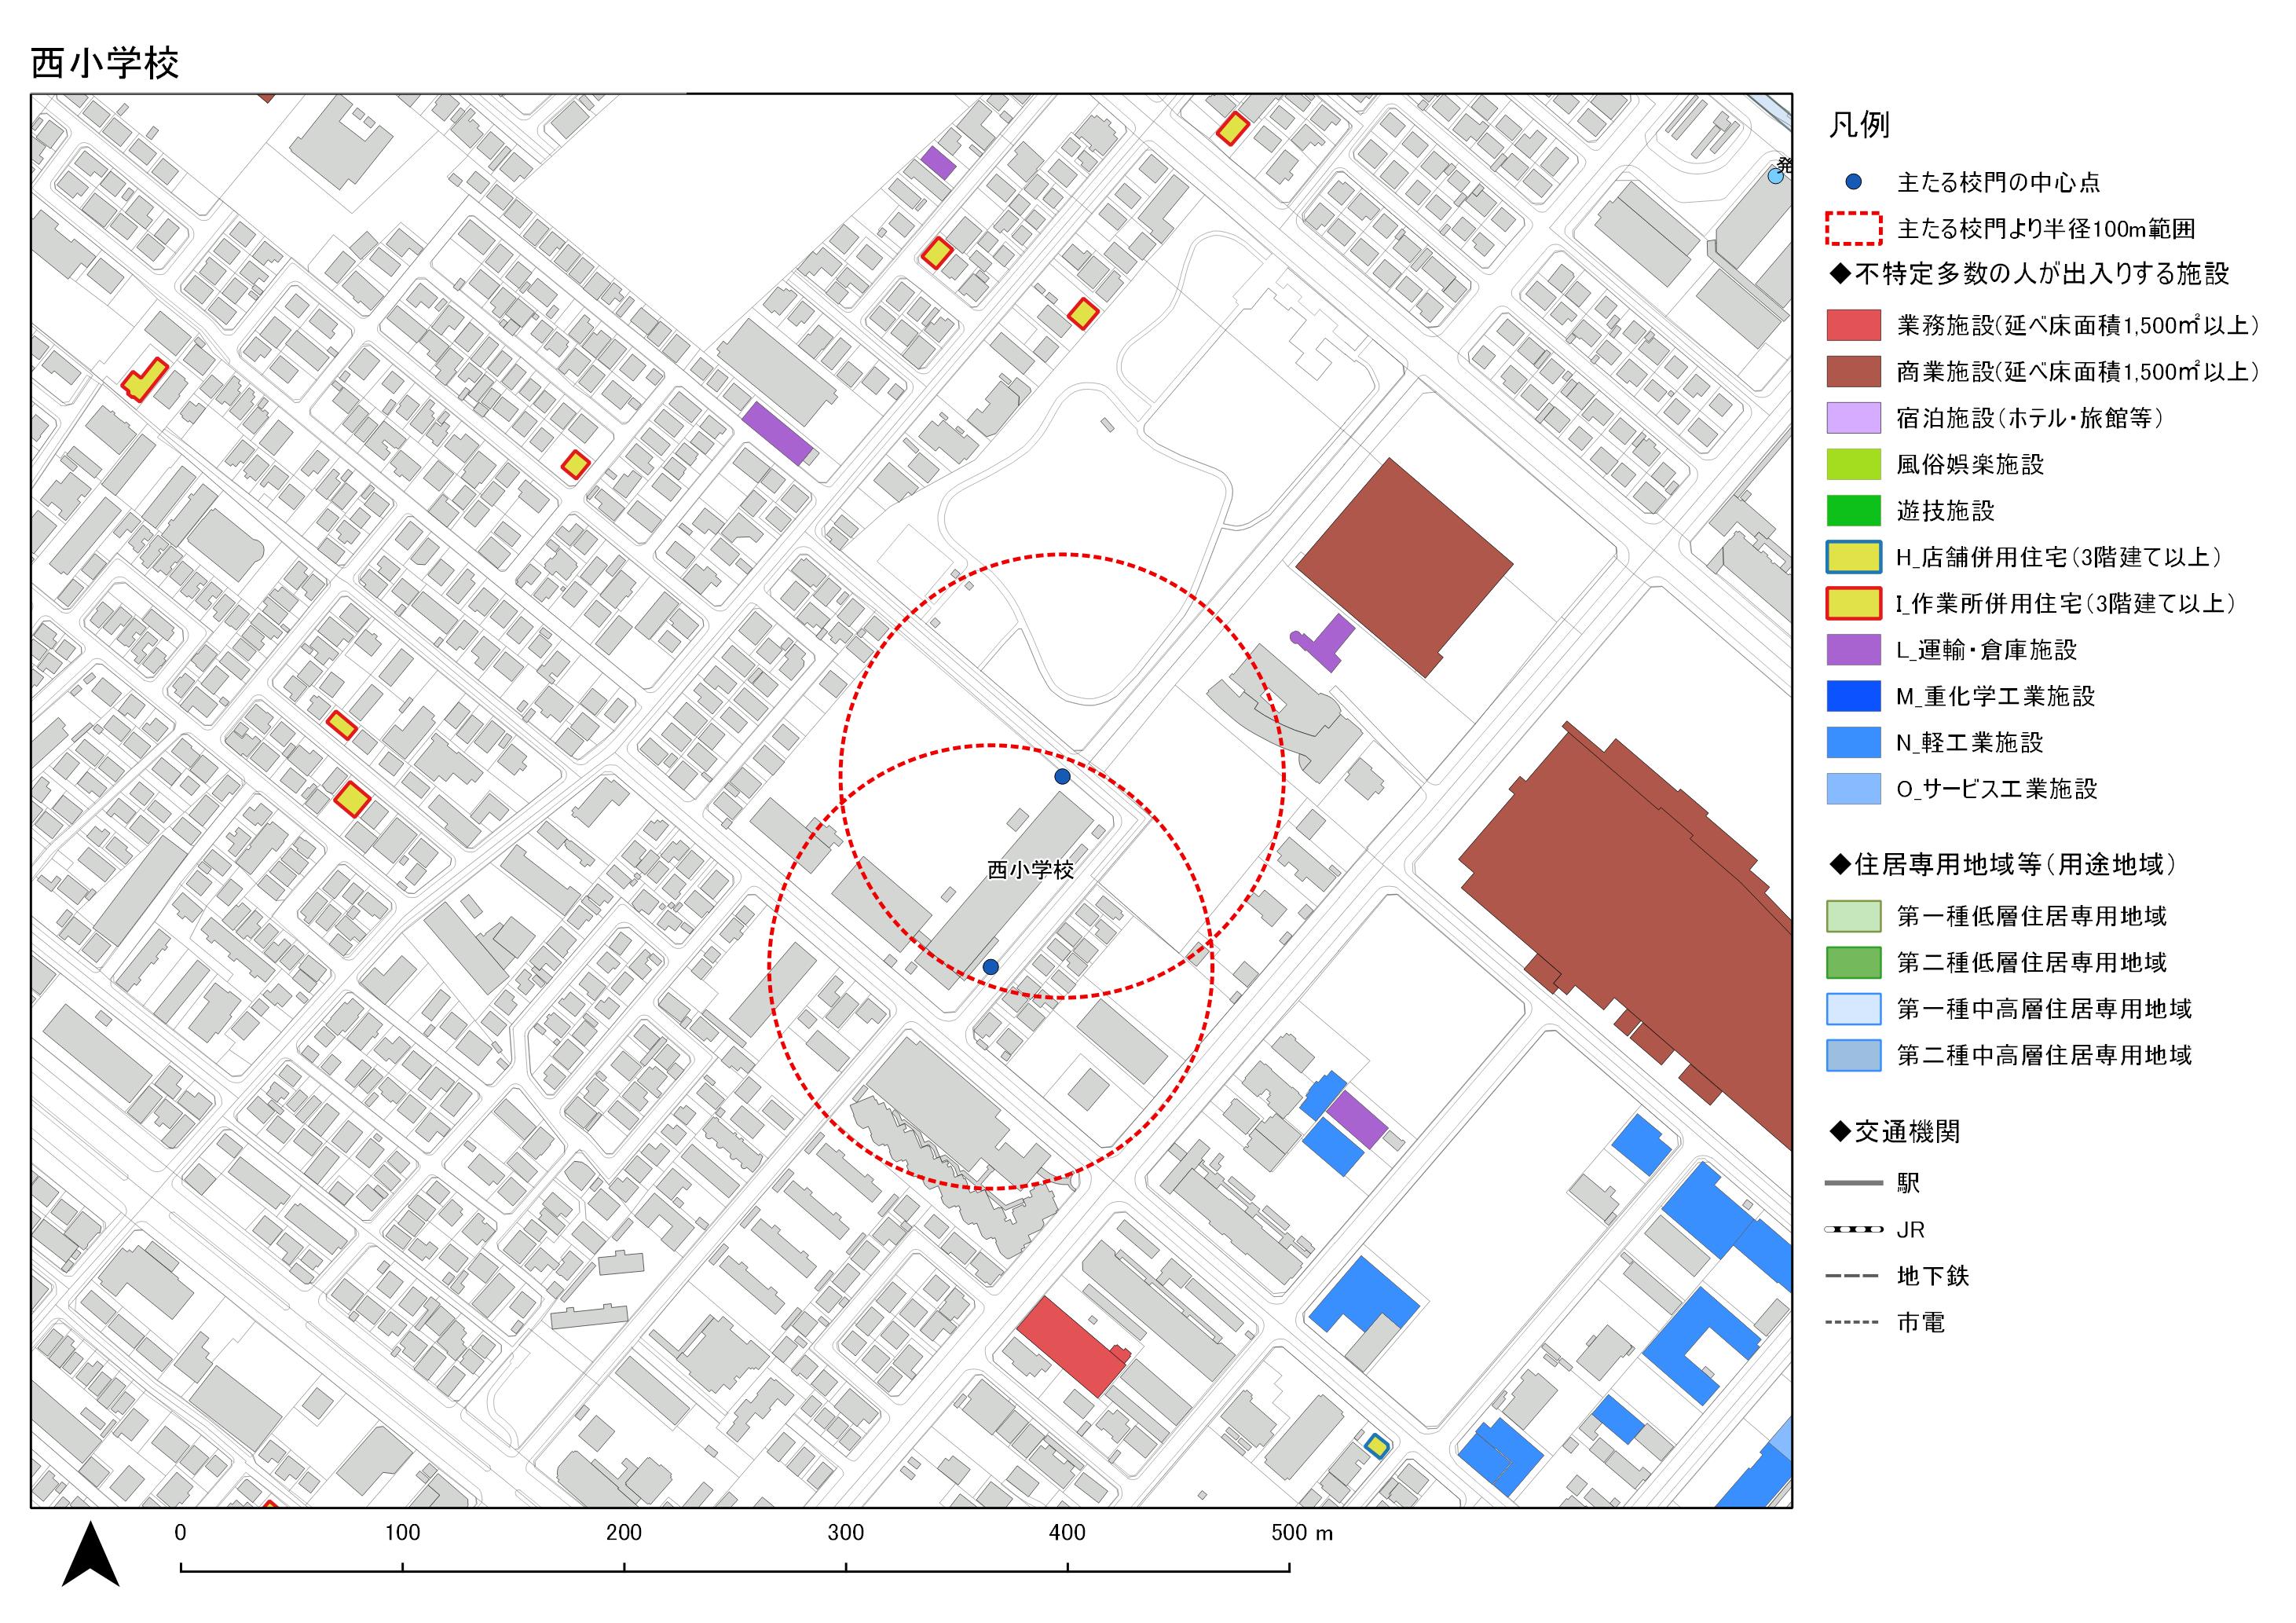Click the long purple warehouse building in the upper map

(x=777, y=433)
